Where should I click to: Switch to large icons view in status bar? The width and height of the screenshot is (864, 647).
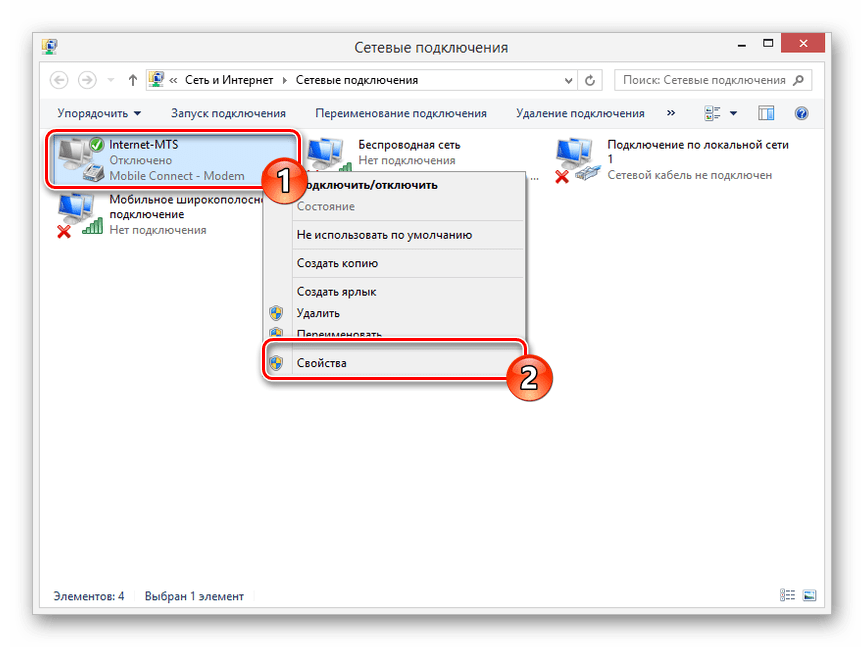coord(809,595)
